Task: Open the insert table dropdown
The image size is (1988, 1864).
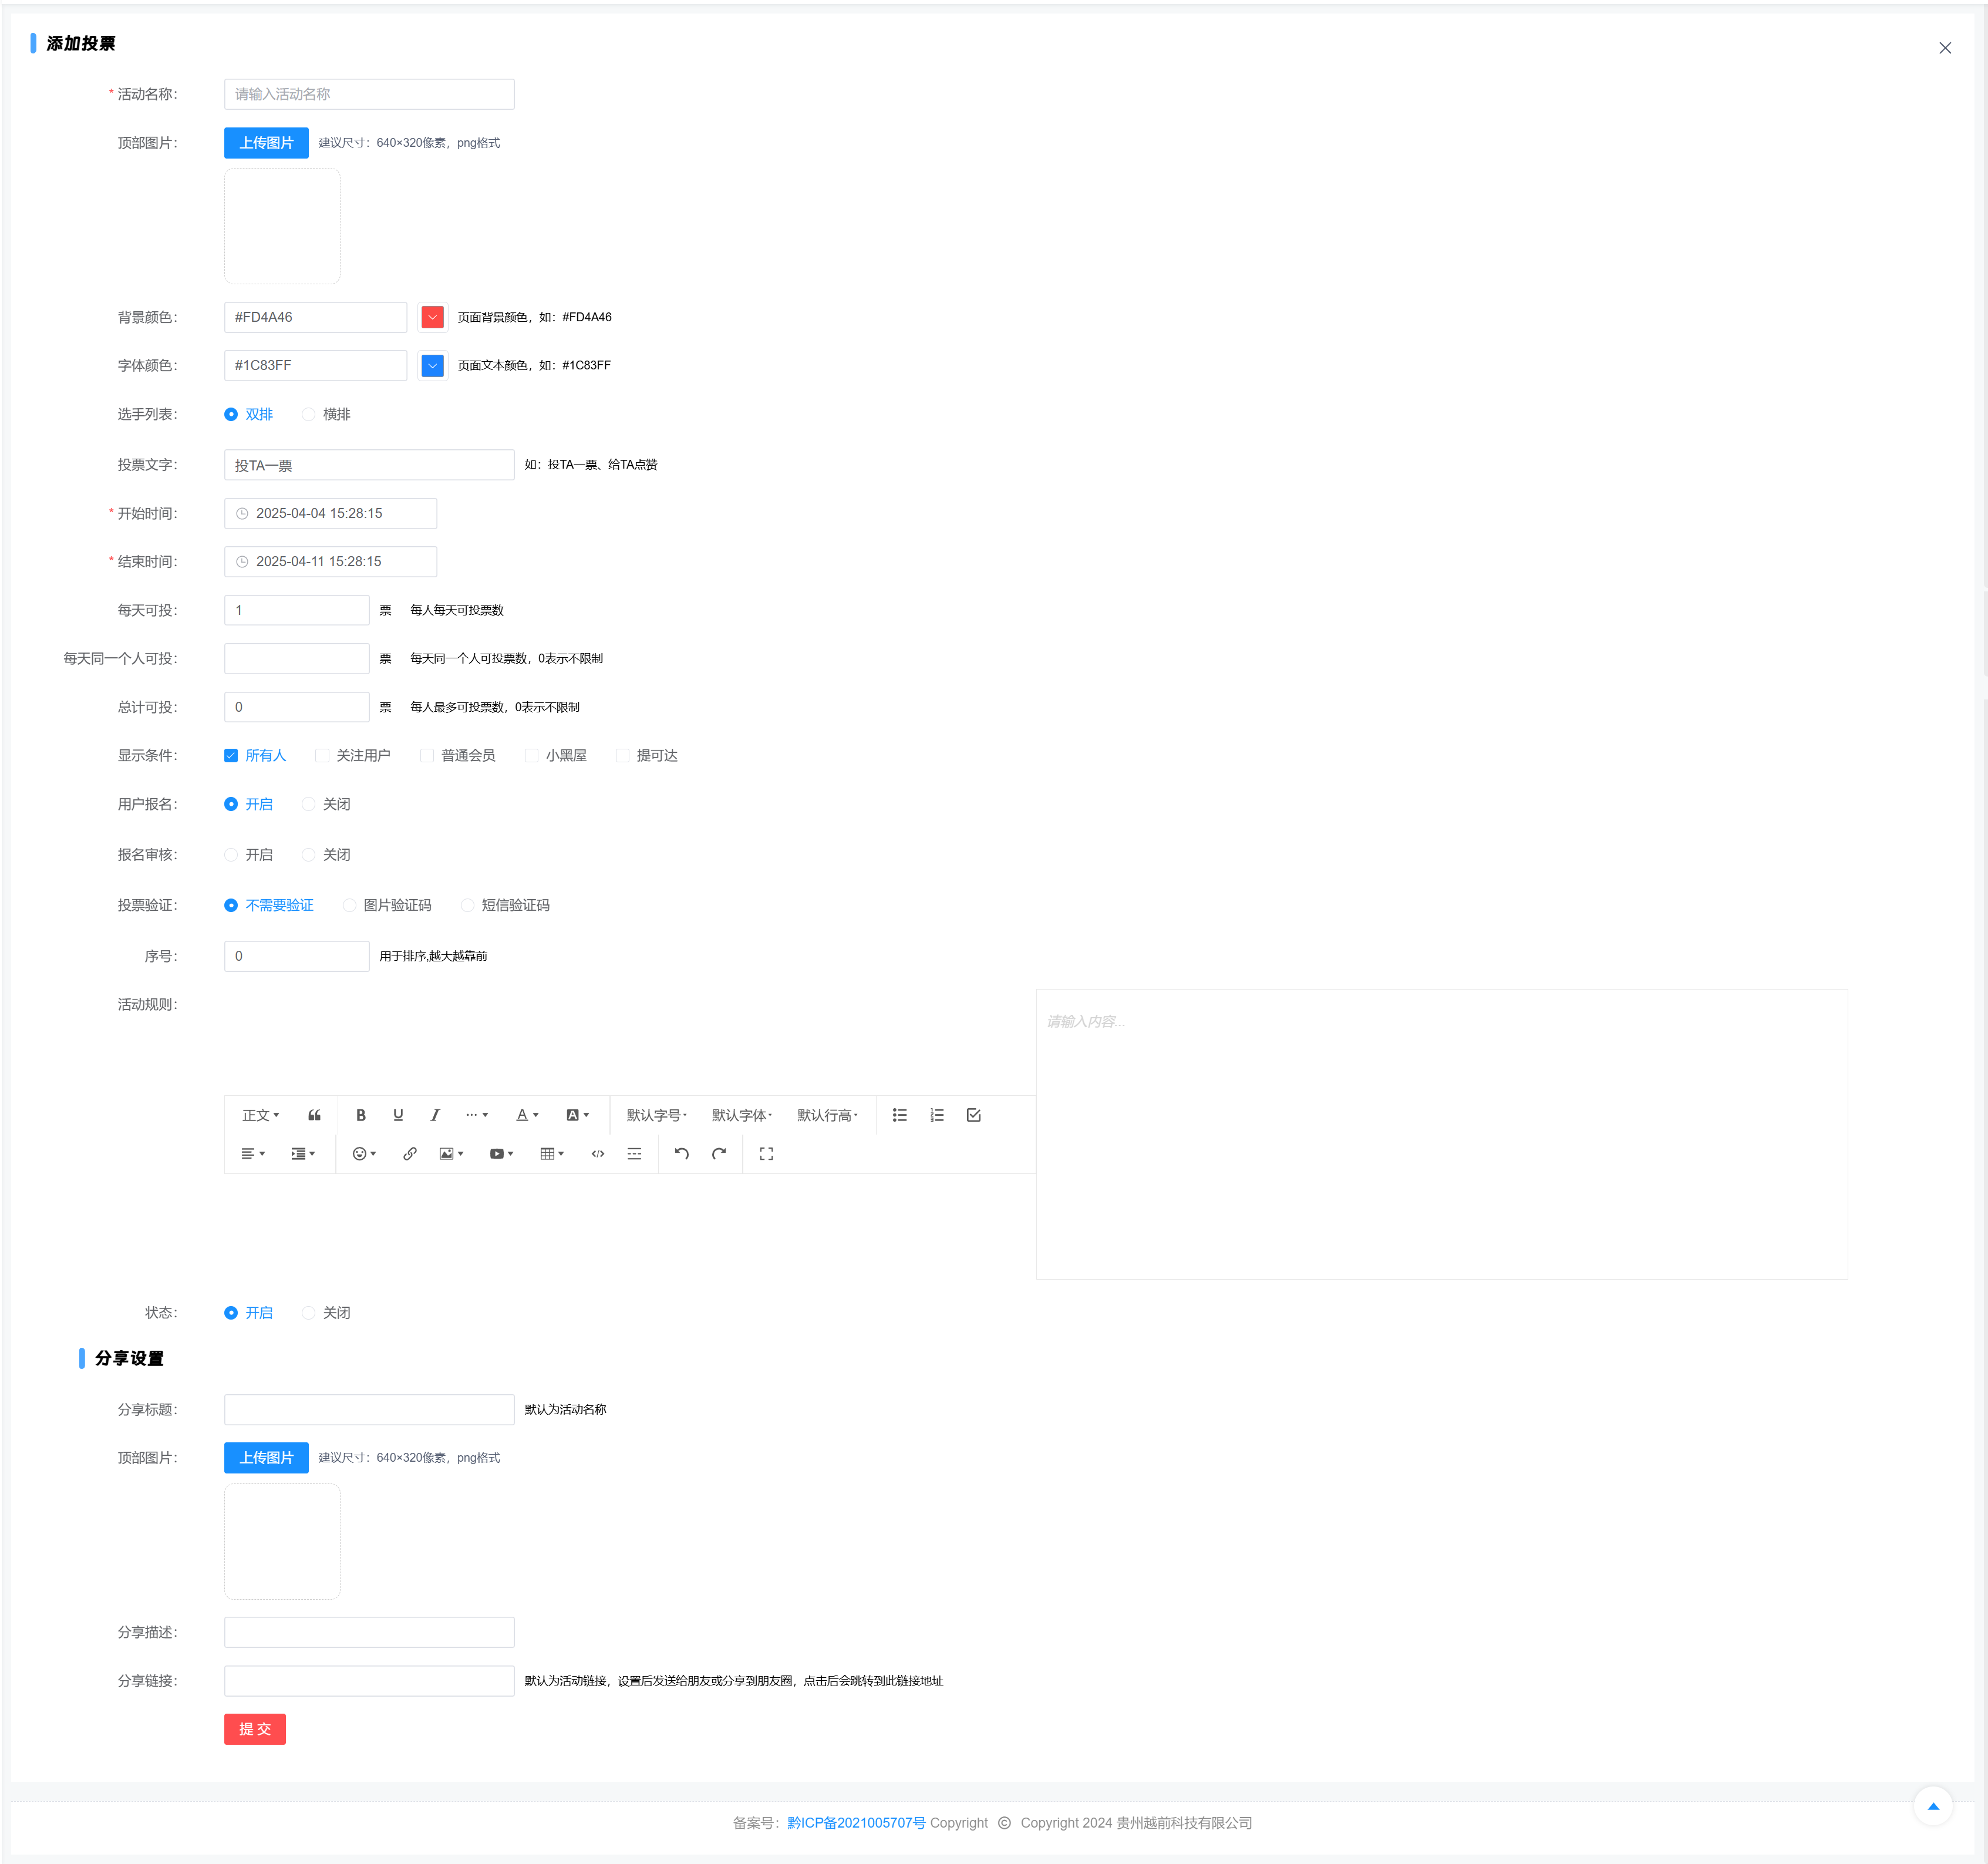Action: click(x=552, y=1154)
